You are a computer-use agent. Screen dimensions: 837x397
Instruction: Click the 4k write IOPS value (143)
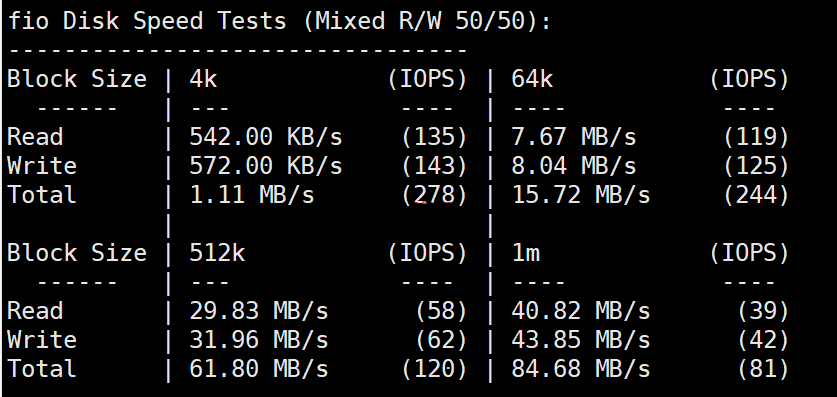434,166
